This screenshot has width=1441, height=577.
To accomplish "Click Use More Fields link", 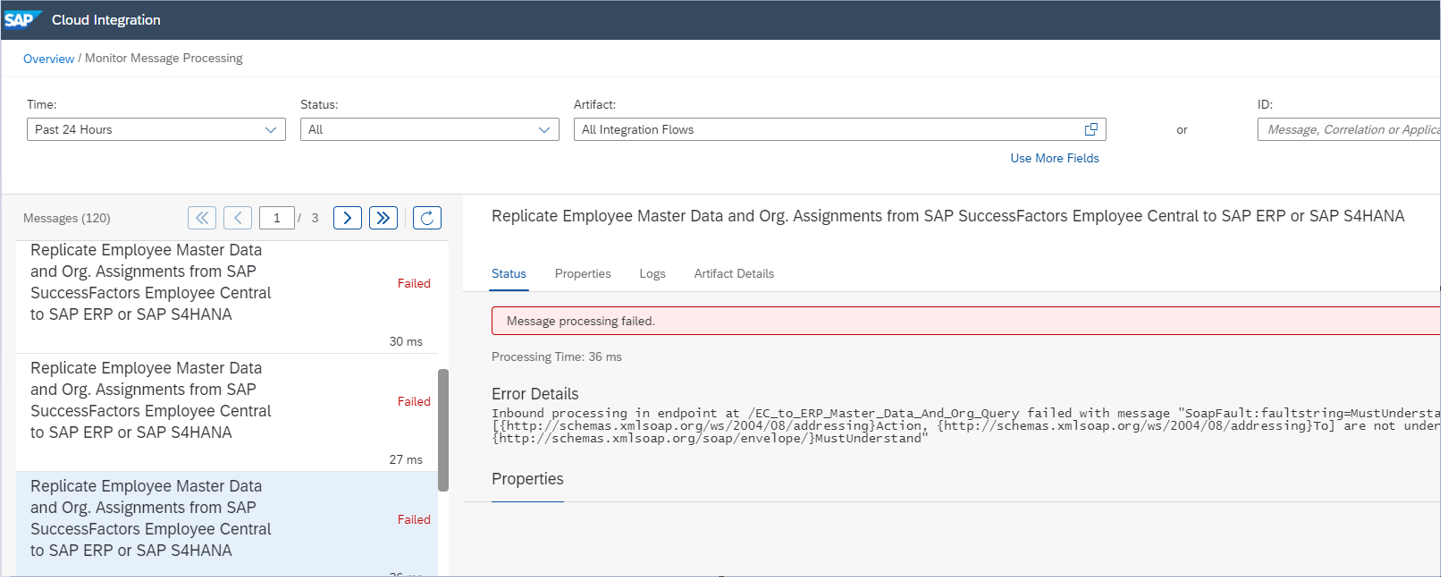I will (x=1054, y=158).
